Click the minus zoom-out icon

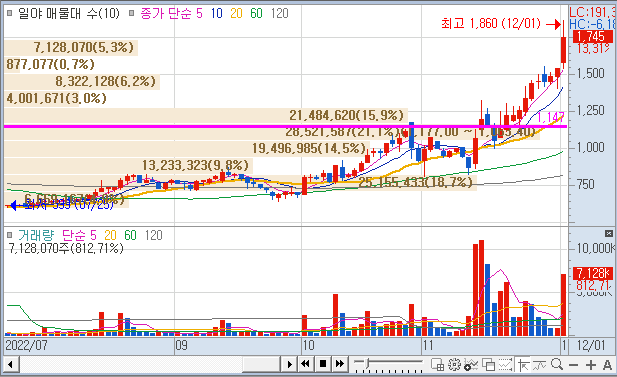[573, 365]
